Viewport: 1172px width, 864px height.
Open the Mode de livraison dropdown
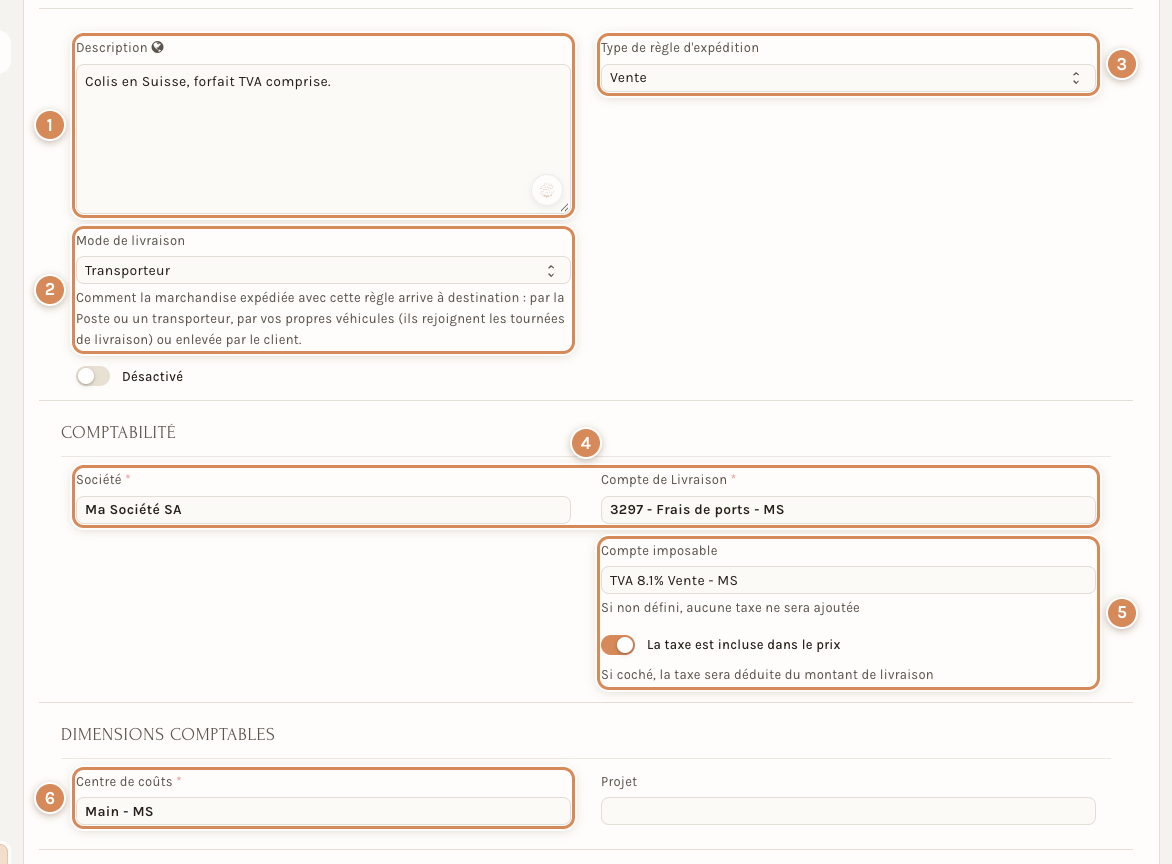pyautogui.click(x=323, y=271)
